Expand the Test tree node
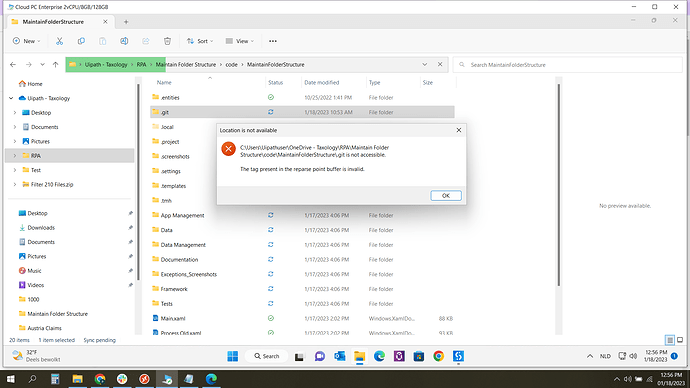 (15, 170)
